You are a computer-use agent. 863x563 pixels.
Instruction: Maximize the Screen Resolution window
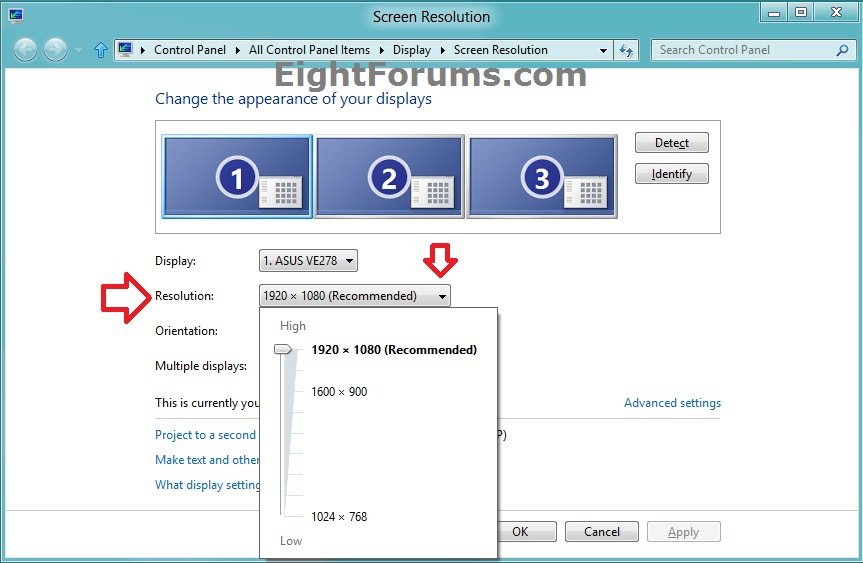(x=801, y=13)
